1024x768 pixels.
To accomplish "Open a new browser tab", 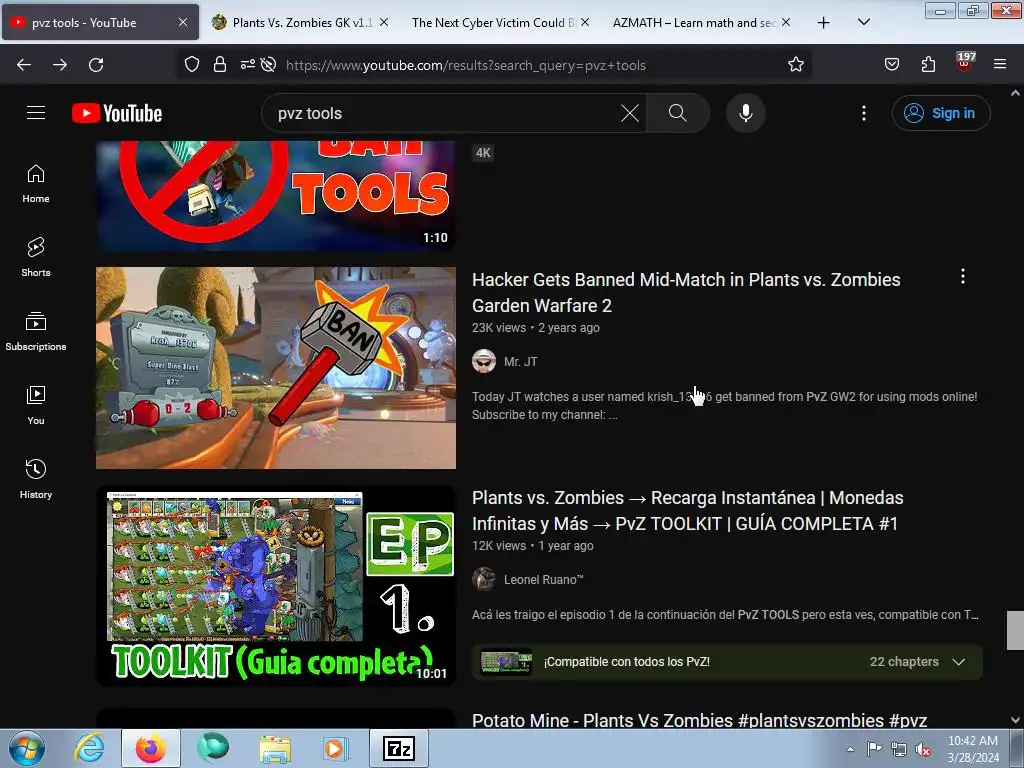I will tap(824, 23).
